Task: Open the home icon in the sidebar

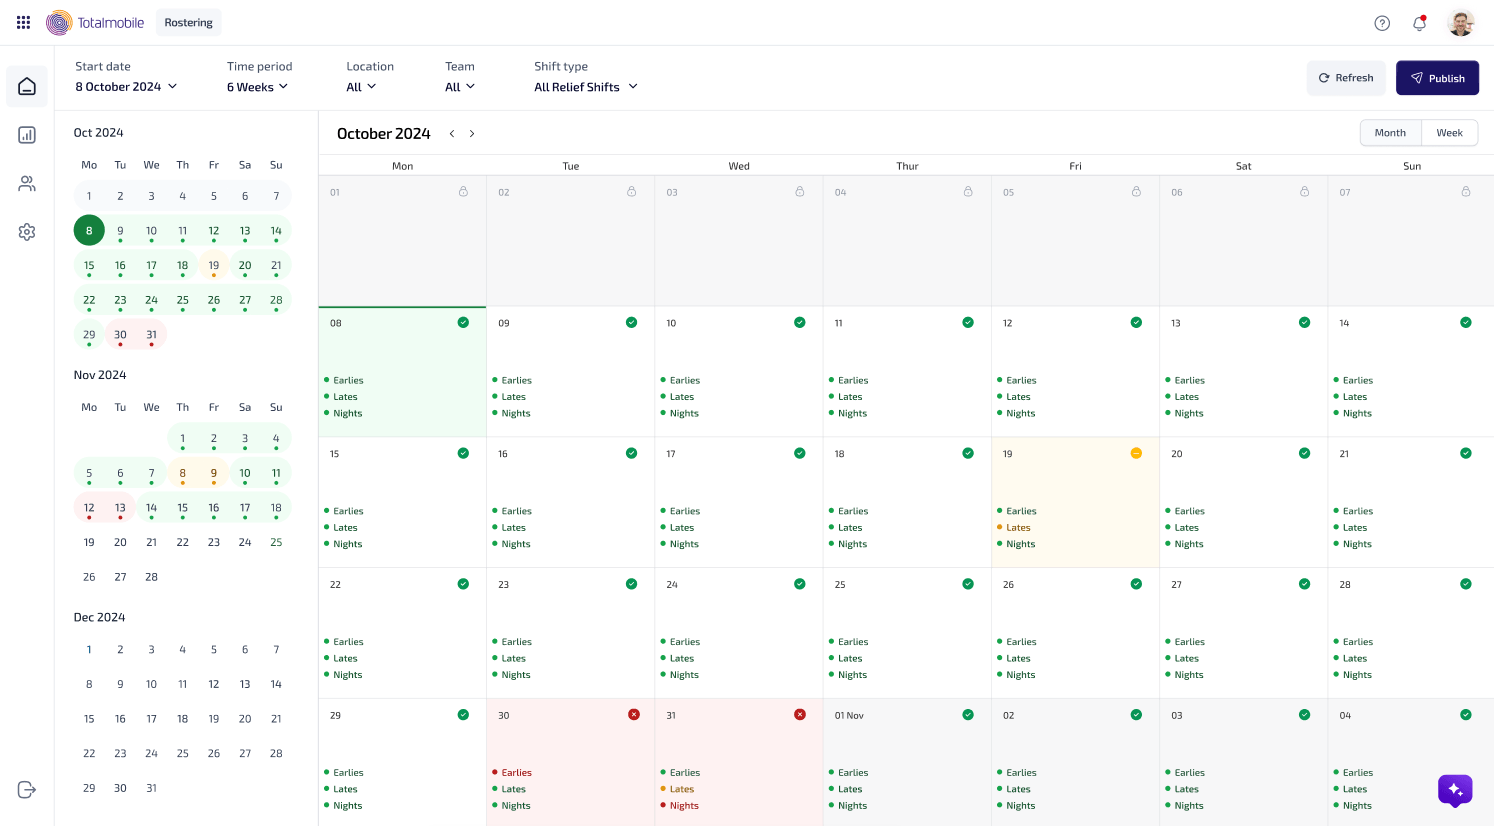Action: 26,86
